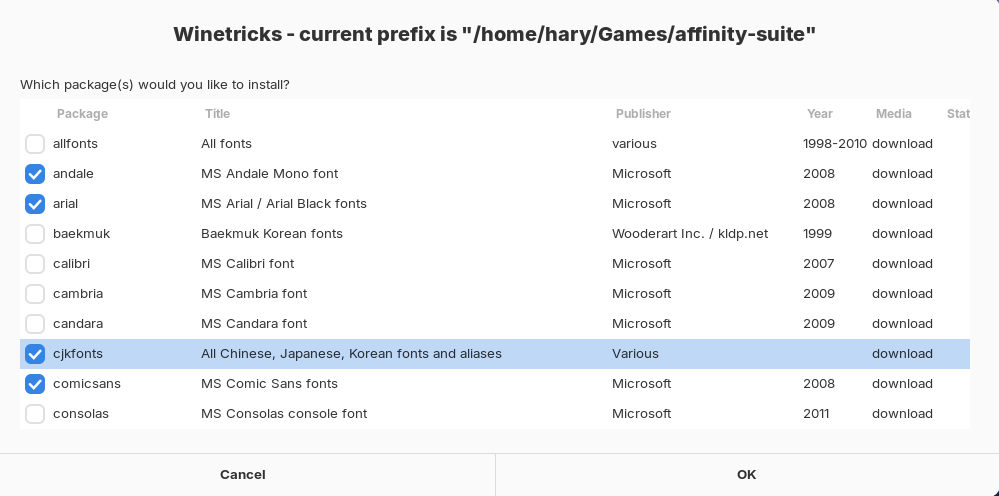999x496 pixels.
Task: Cancel the Winetricks dialog
Action: click(243, 475)
